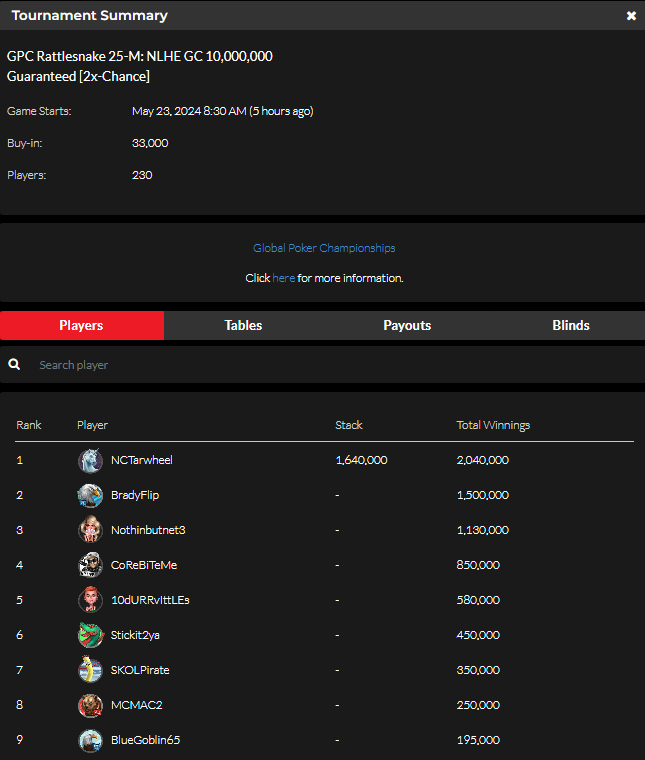Click the 2,040,000 winnings value

click(x=483, y=460)
